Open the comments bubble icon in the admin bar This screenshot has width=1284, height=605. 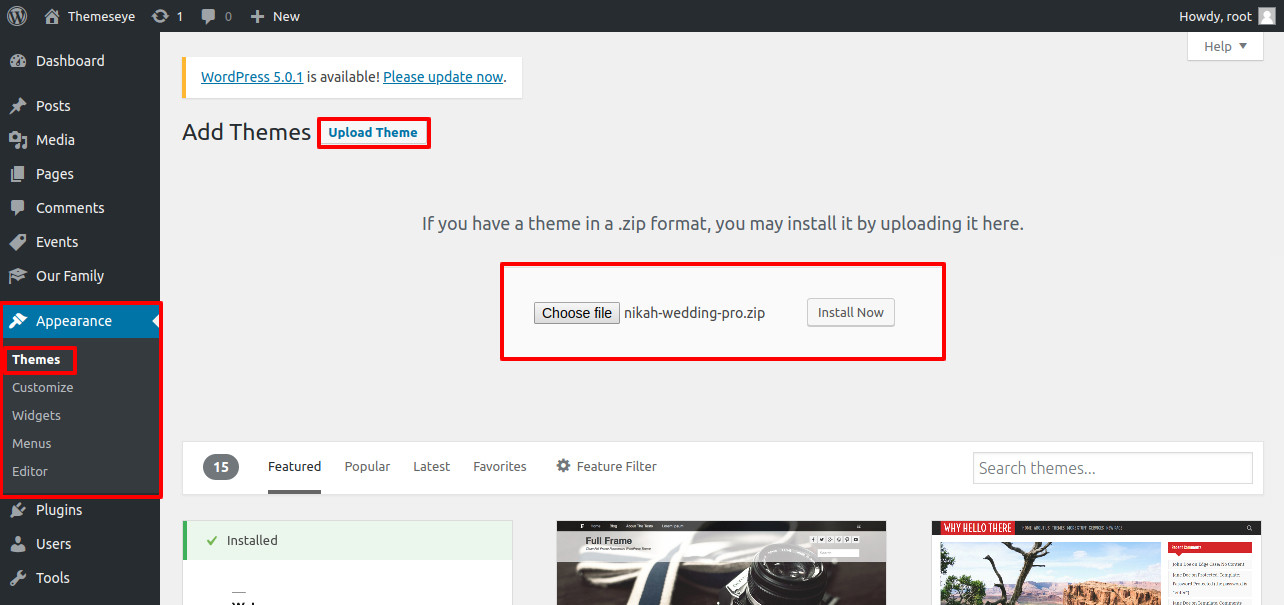click(x=208, y=16)
